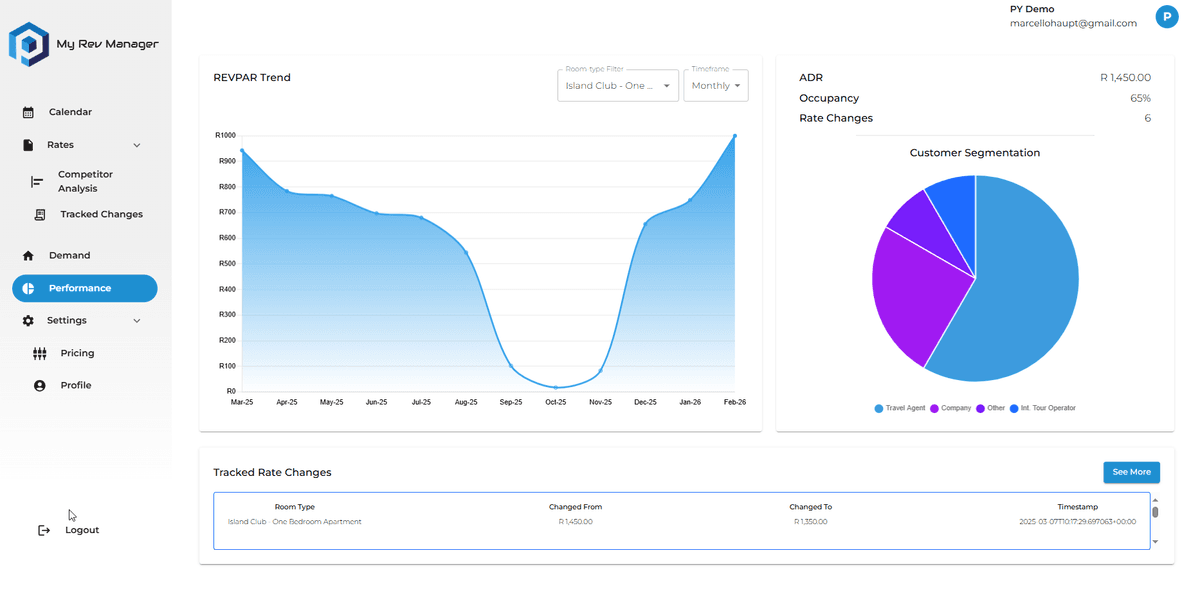Open the Room type Filter dropdown
The height and width of the screenshot is (600, 1200).
[617, 85]
